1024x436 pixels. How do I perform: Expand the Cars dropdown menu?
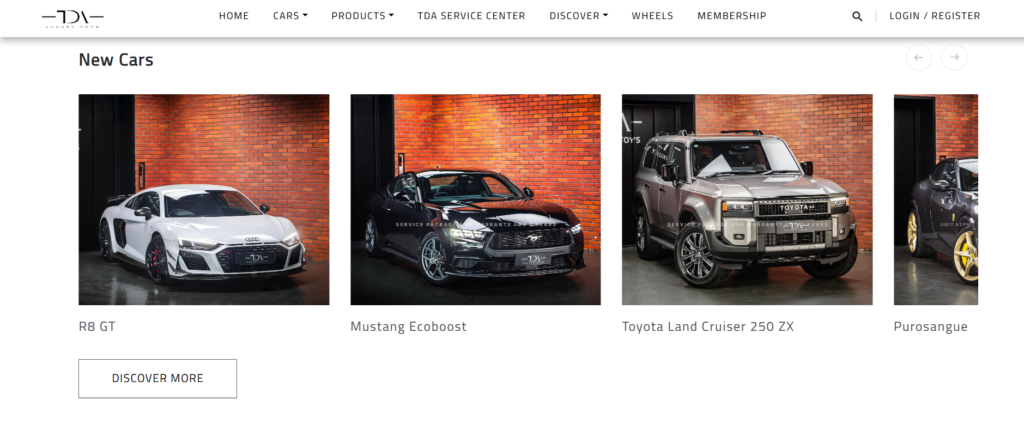click(290, 16)
